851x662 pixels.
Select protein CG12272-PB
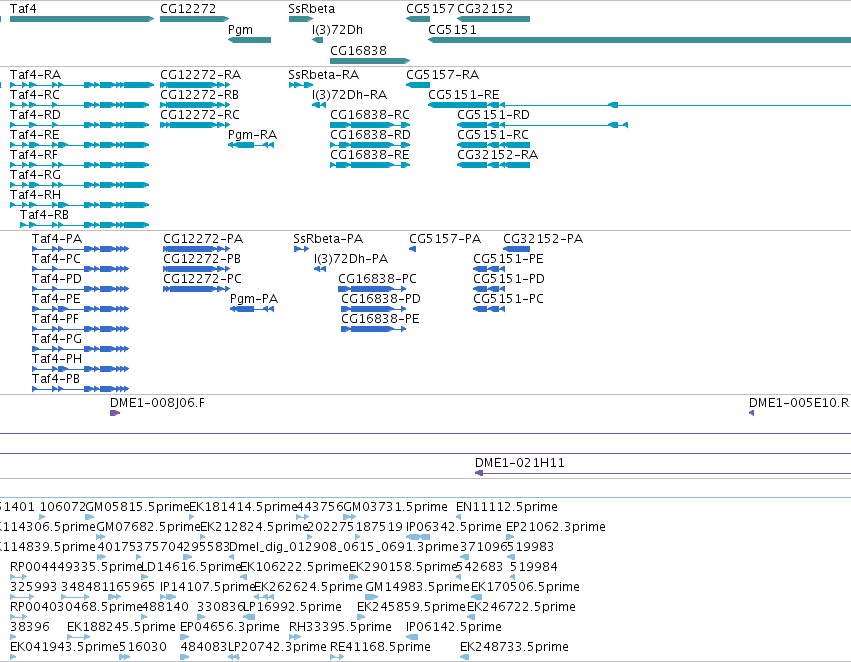pyautogui.click(x=196, y=269)
